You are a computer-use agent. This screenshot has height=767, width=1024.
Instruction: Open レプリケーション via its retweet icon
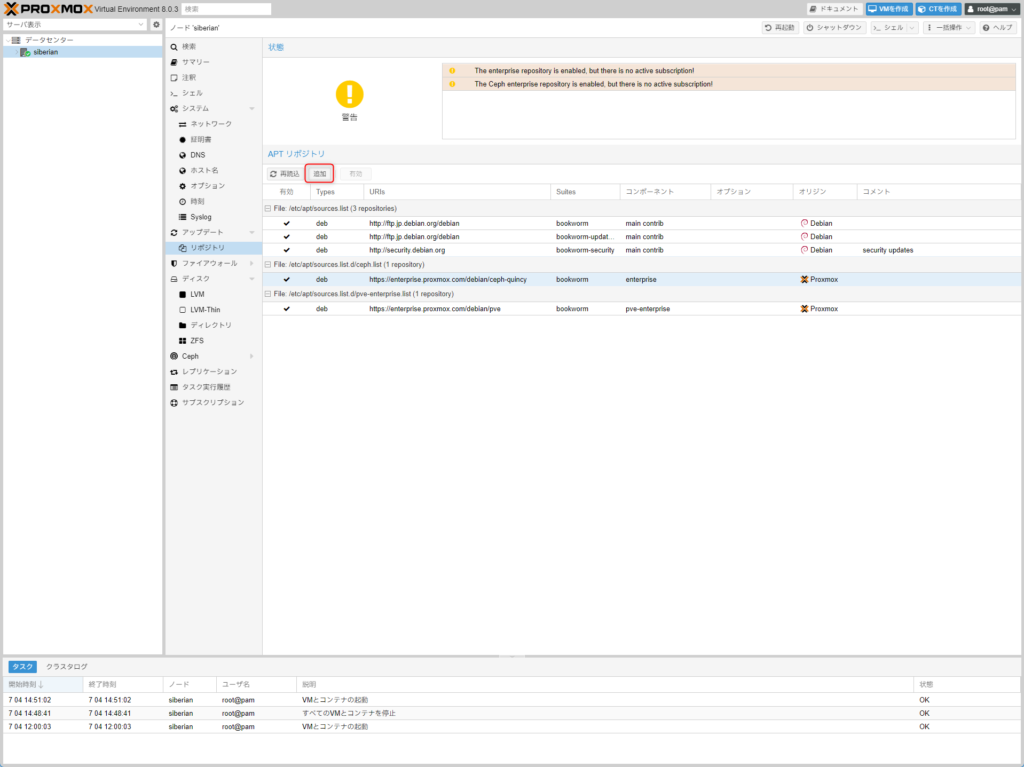[x=174, y=372]
